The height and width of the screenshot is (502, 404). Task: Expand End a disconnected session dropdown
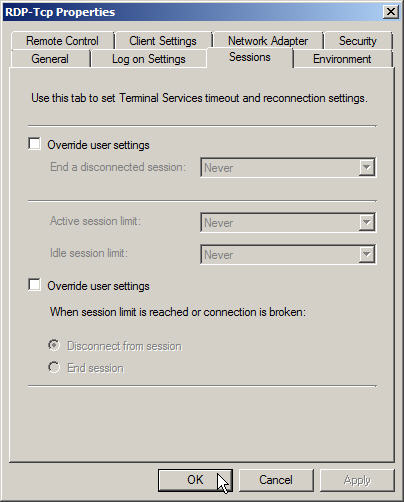tap(367, 167)
